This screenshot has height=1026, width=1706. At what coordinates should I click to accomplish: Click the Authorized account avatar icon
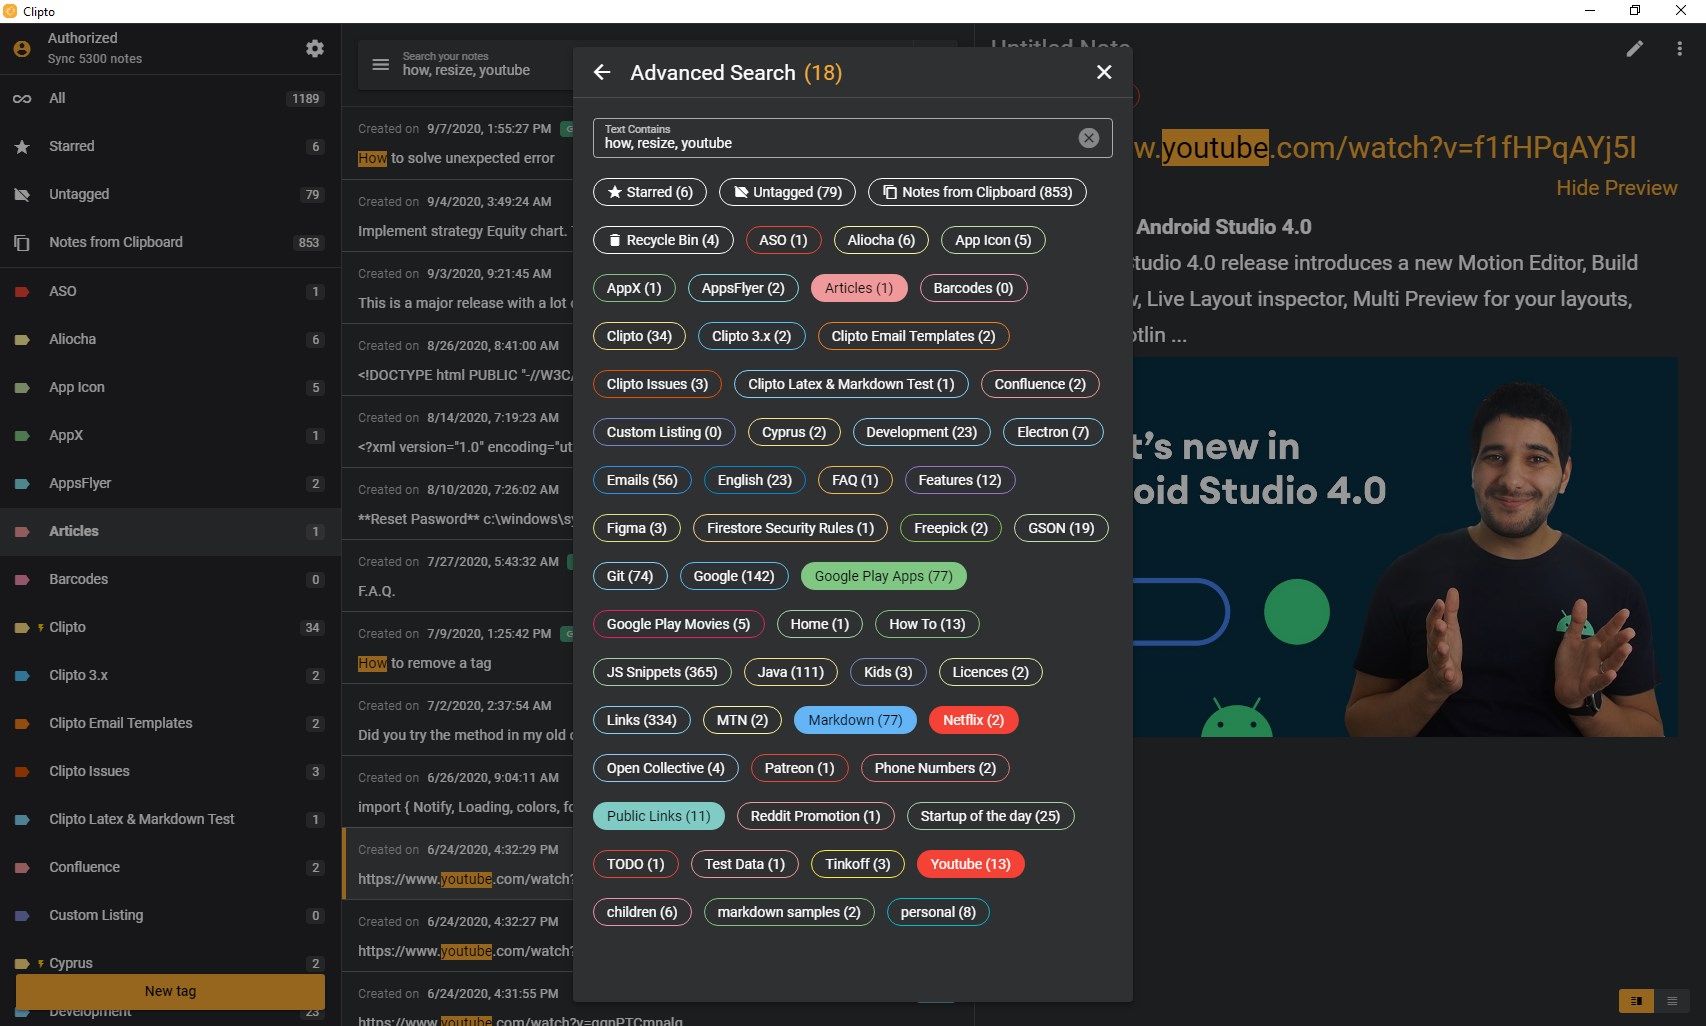pyautogui.click(x=22, y=48)
